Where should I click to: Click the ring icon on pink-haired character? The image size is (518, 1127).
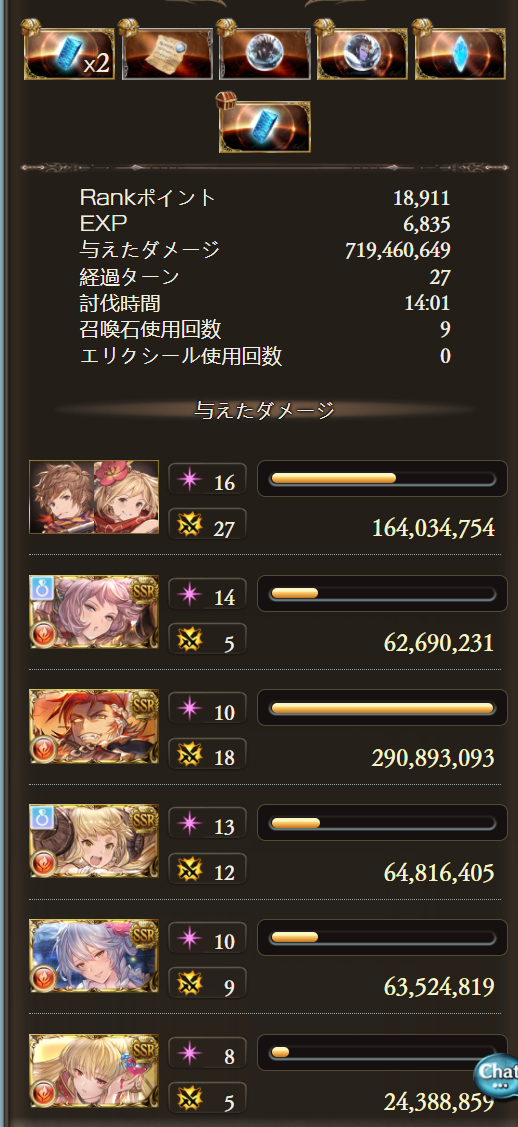[40, 586]
